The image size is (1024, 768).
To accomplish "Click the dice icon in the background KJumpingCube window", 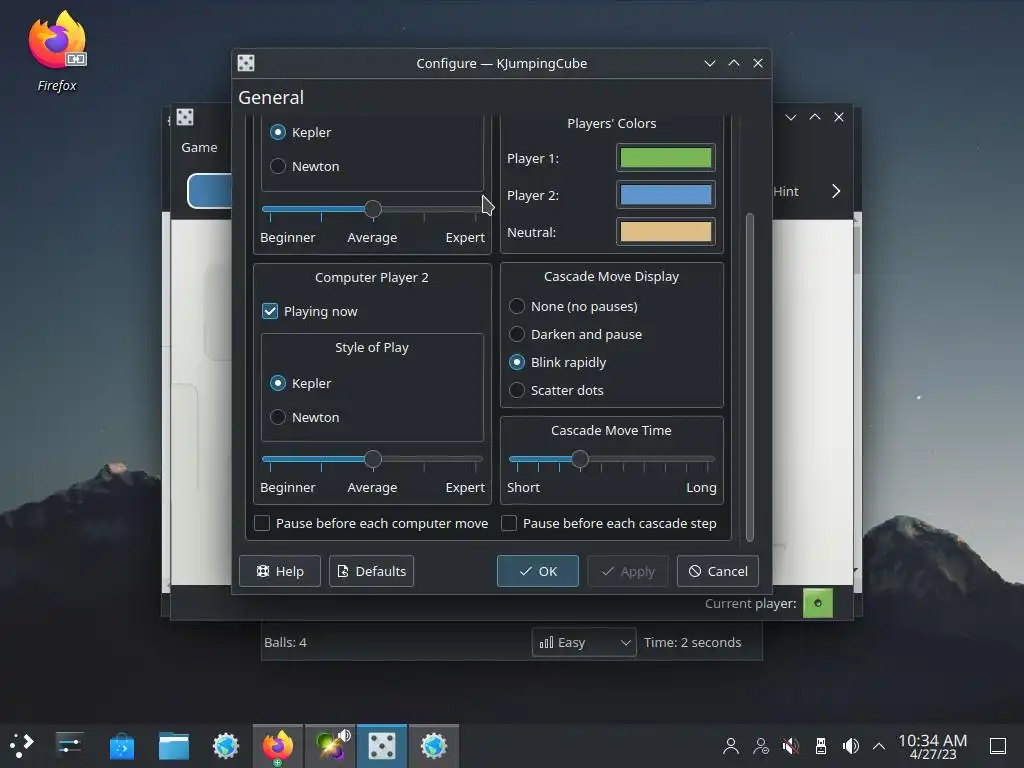I will coord(185,117).
